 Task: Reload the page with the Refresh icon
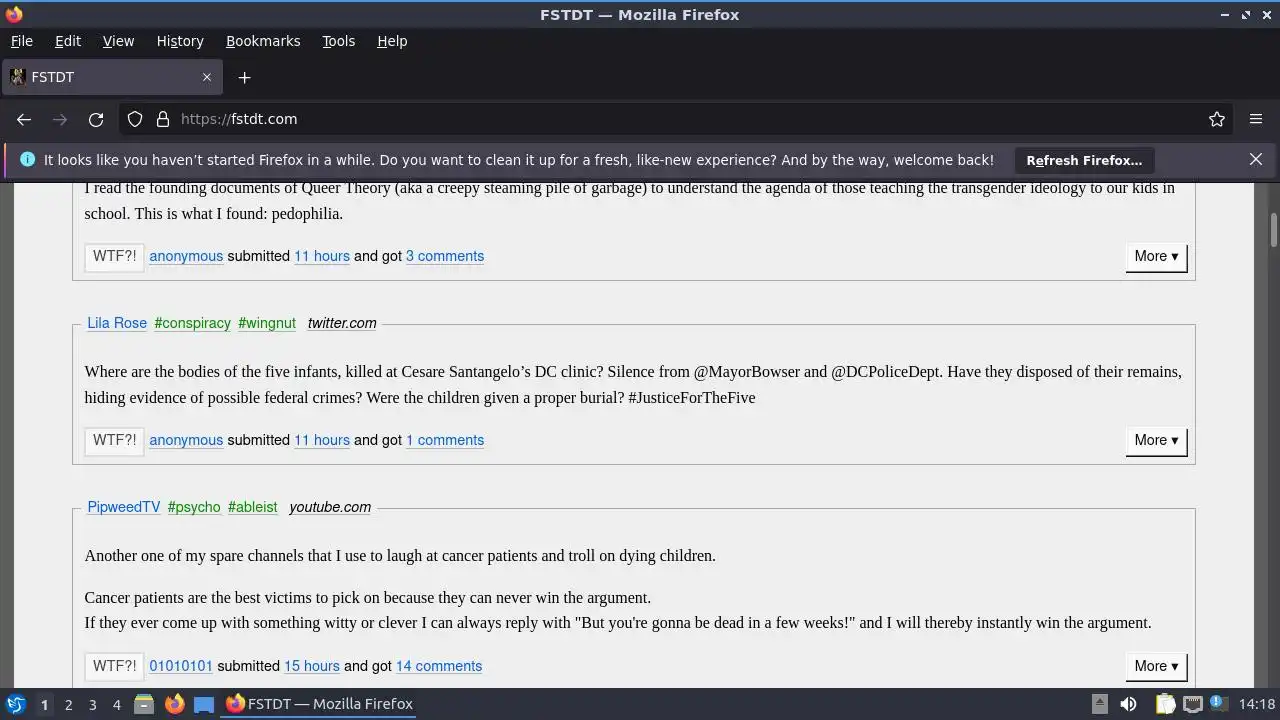96,119
